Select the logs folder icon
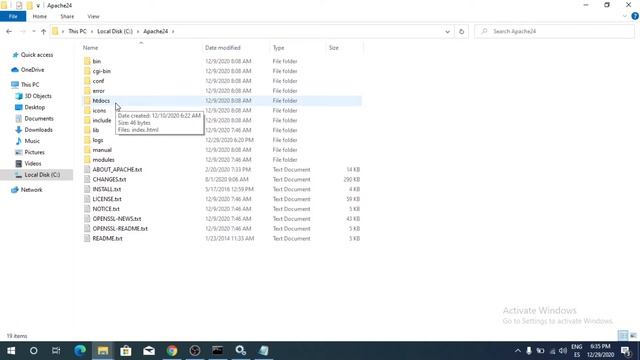The height and width of the screenshot is (360, 640). click(x=87, y=140)
